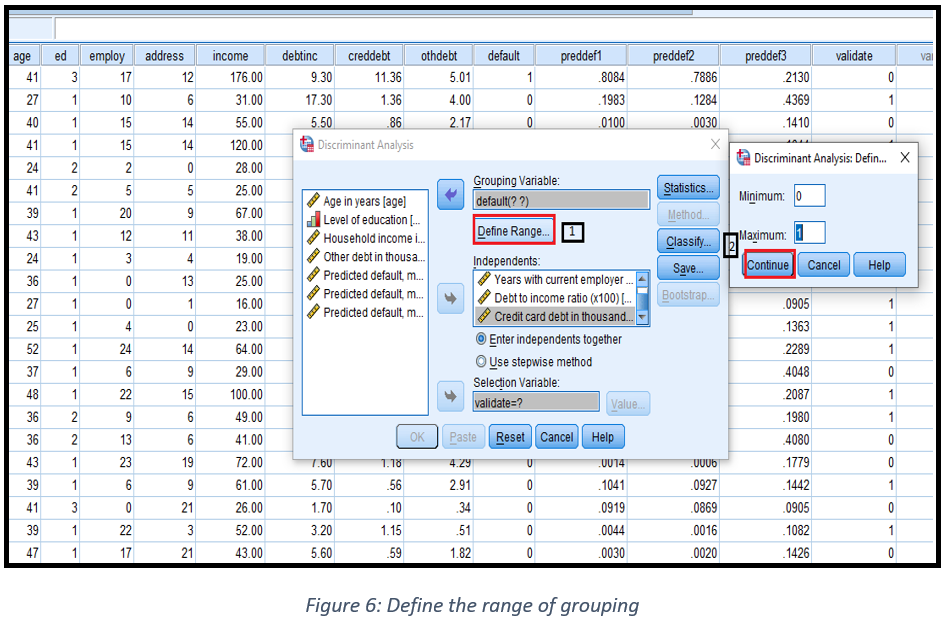The height and width of the screenshot is (619, 948).
Task: Select Use stepwise method option
Action: pyautogui.click(x=482, y=362)
